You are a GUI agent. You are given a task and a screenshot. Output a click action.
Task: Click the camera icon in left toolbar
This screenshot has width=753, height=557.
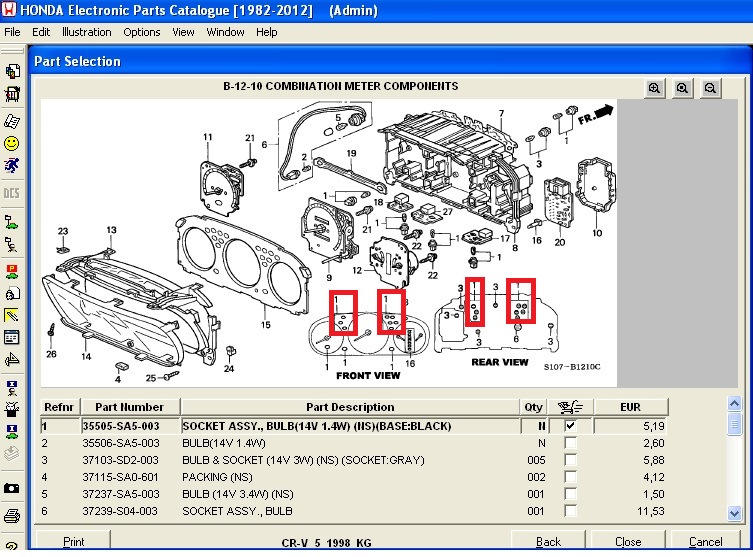[x=12, y=488]
